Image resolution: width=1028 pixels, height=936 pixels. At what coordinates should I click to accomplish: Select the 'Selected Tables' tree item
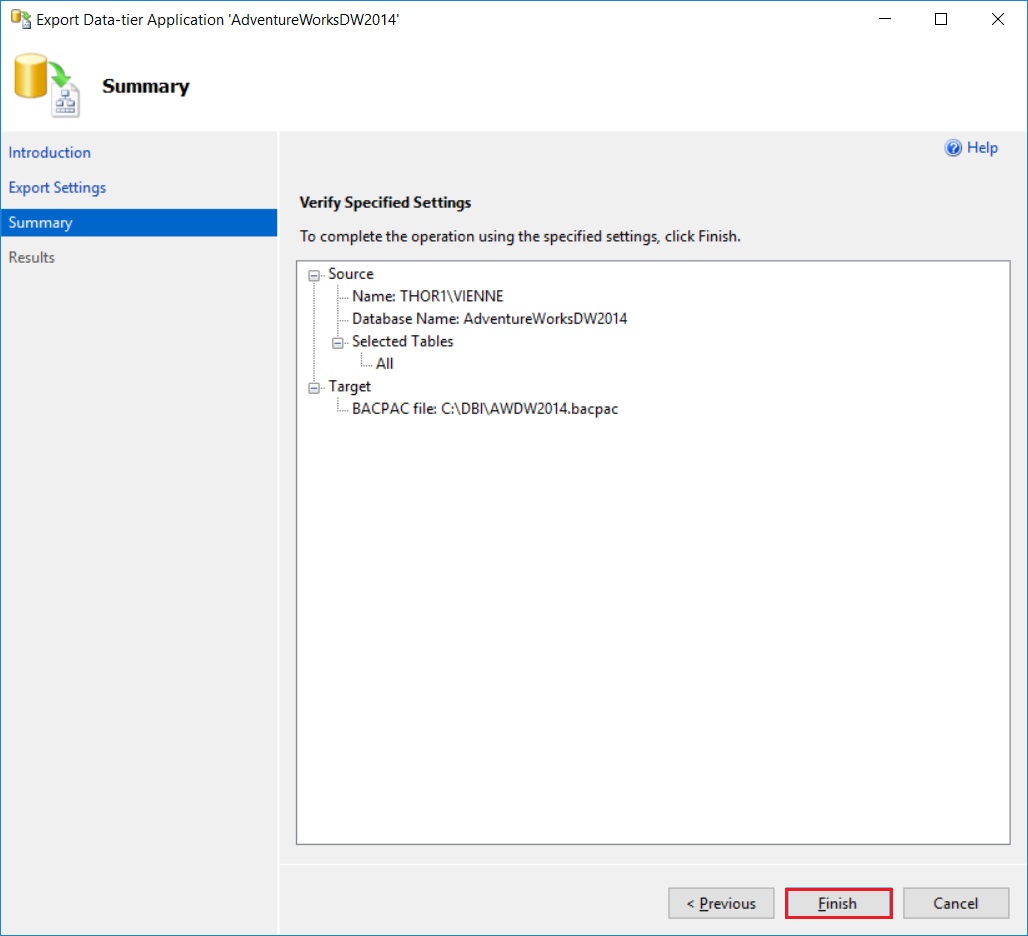pyautogui.click(x=403, y=341)
